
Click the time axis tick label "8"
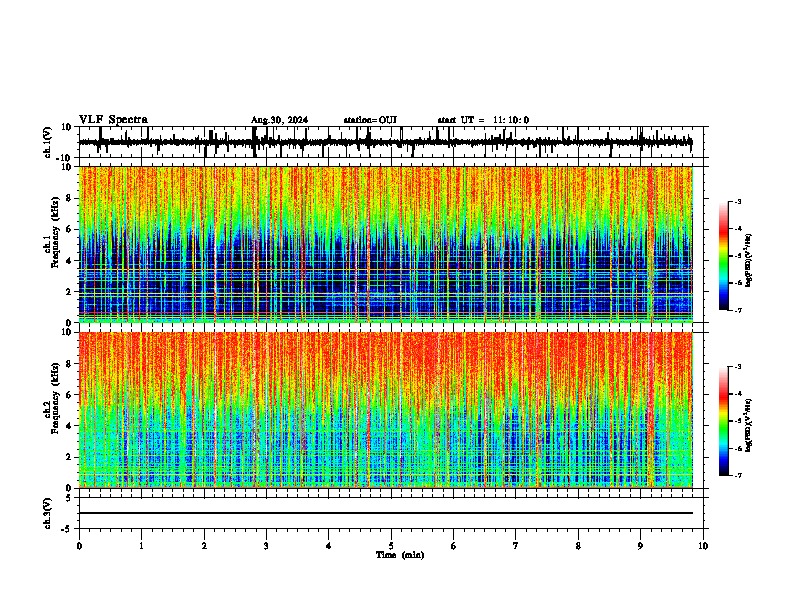pyautogui.click(x=578, y=546)
